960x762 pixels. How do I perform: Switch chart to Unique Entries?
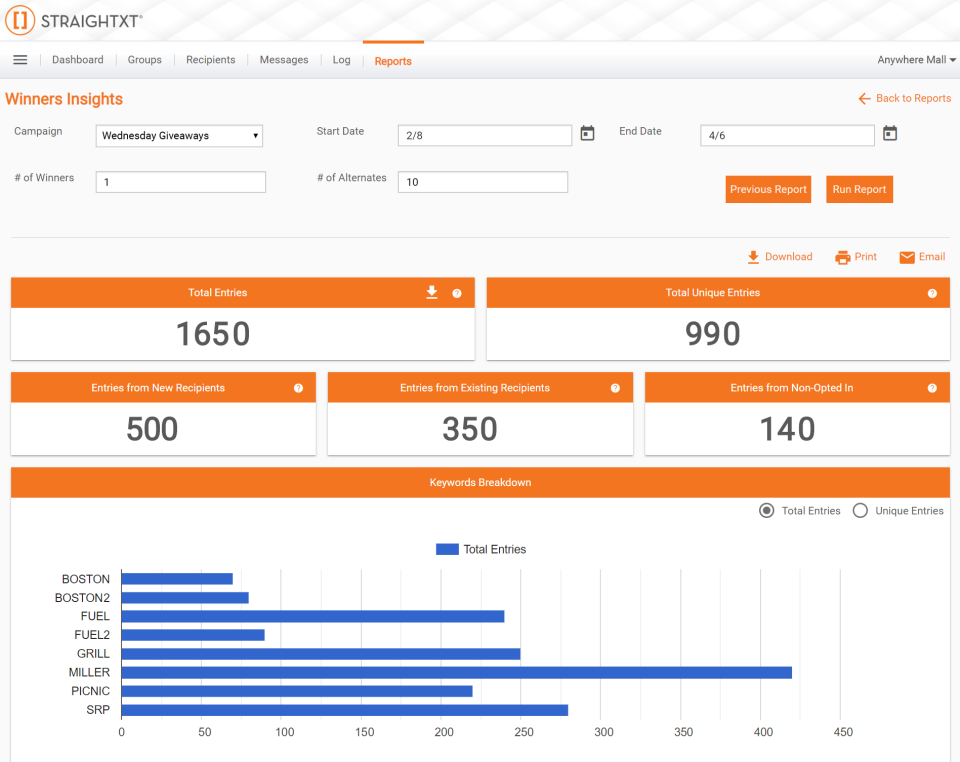click(860, 510)
